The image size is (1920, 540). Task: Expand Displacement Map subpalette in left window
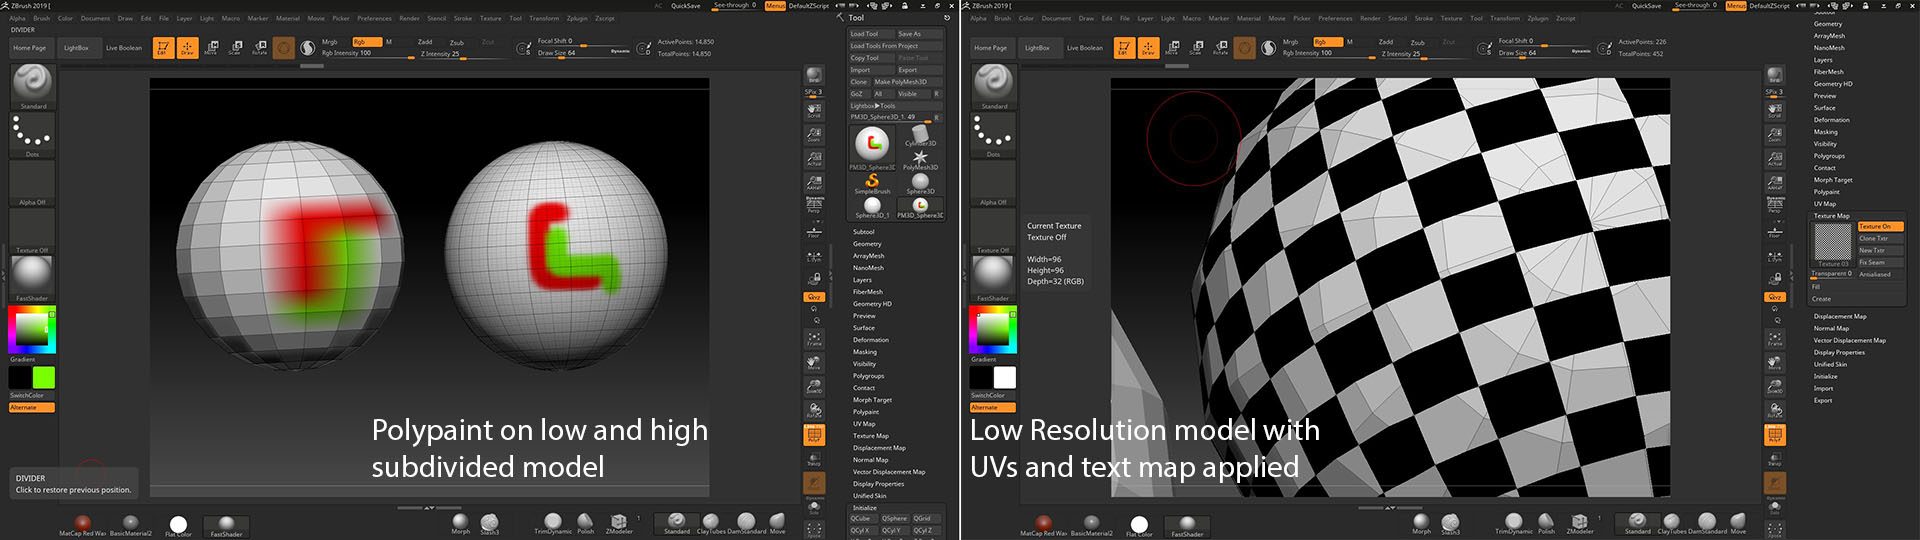(x=879, y=448)
